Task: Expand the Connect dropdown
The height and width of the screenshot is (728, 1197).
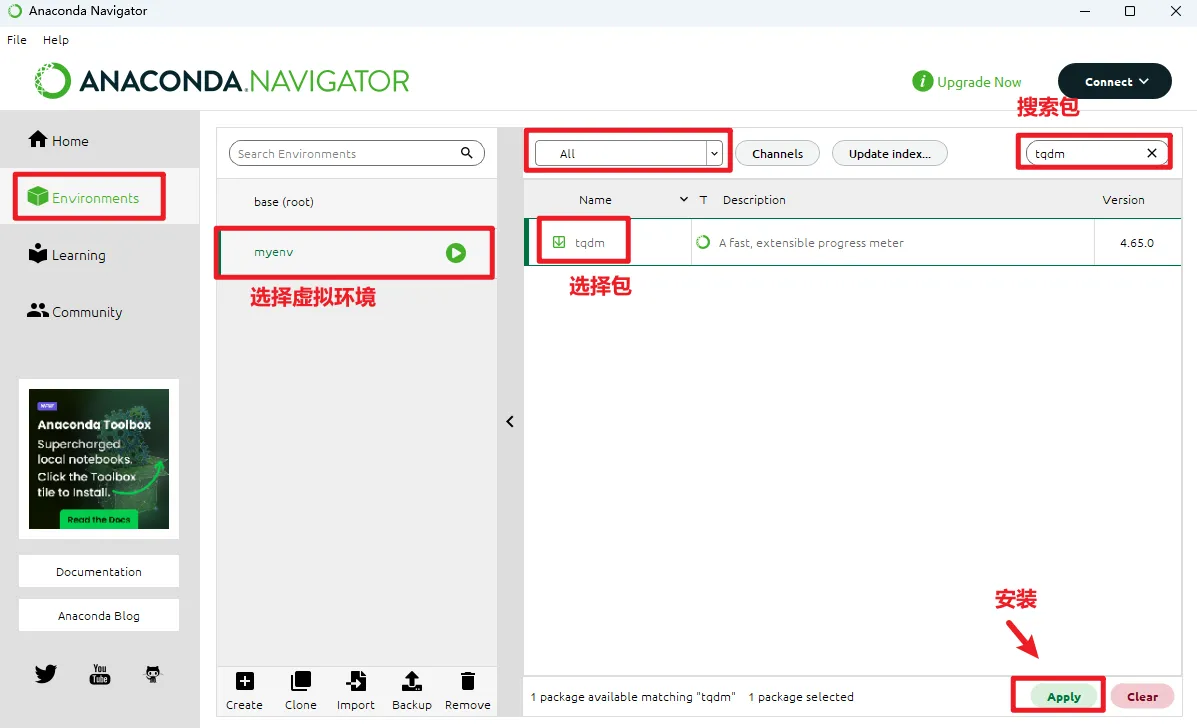Action: [x=1115, y=81]
